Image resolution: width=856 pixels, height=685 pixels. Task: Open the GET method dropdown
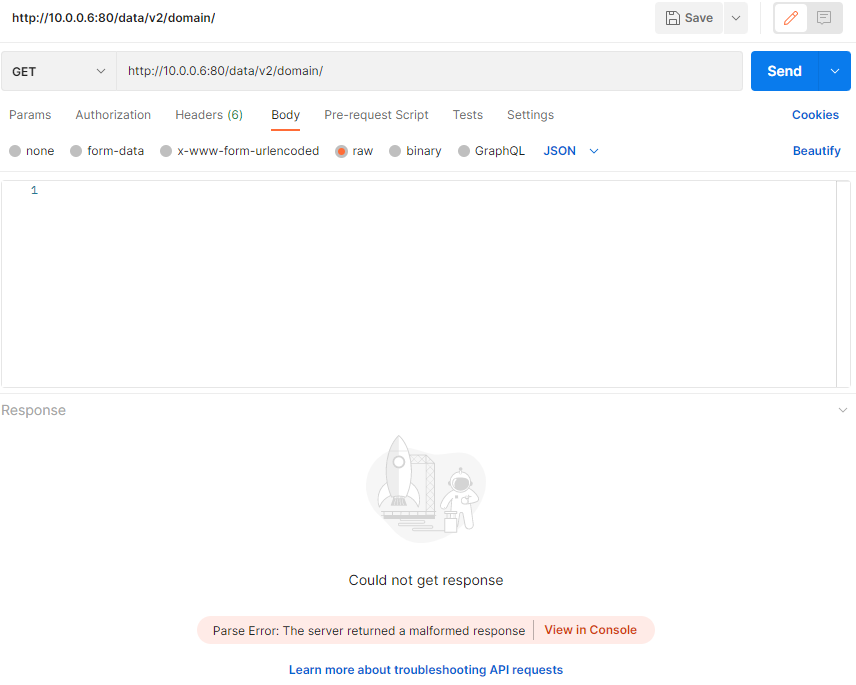pyautogui.click(x=58, y=71)
